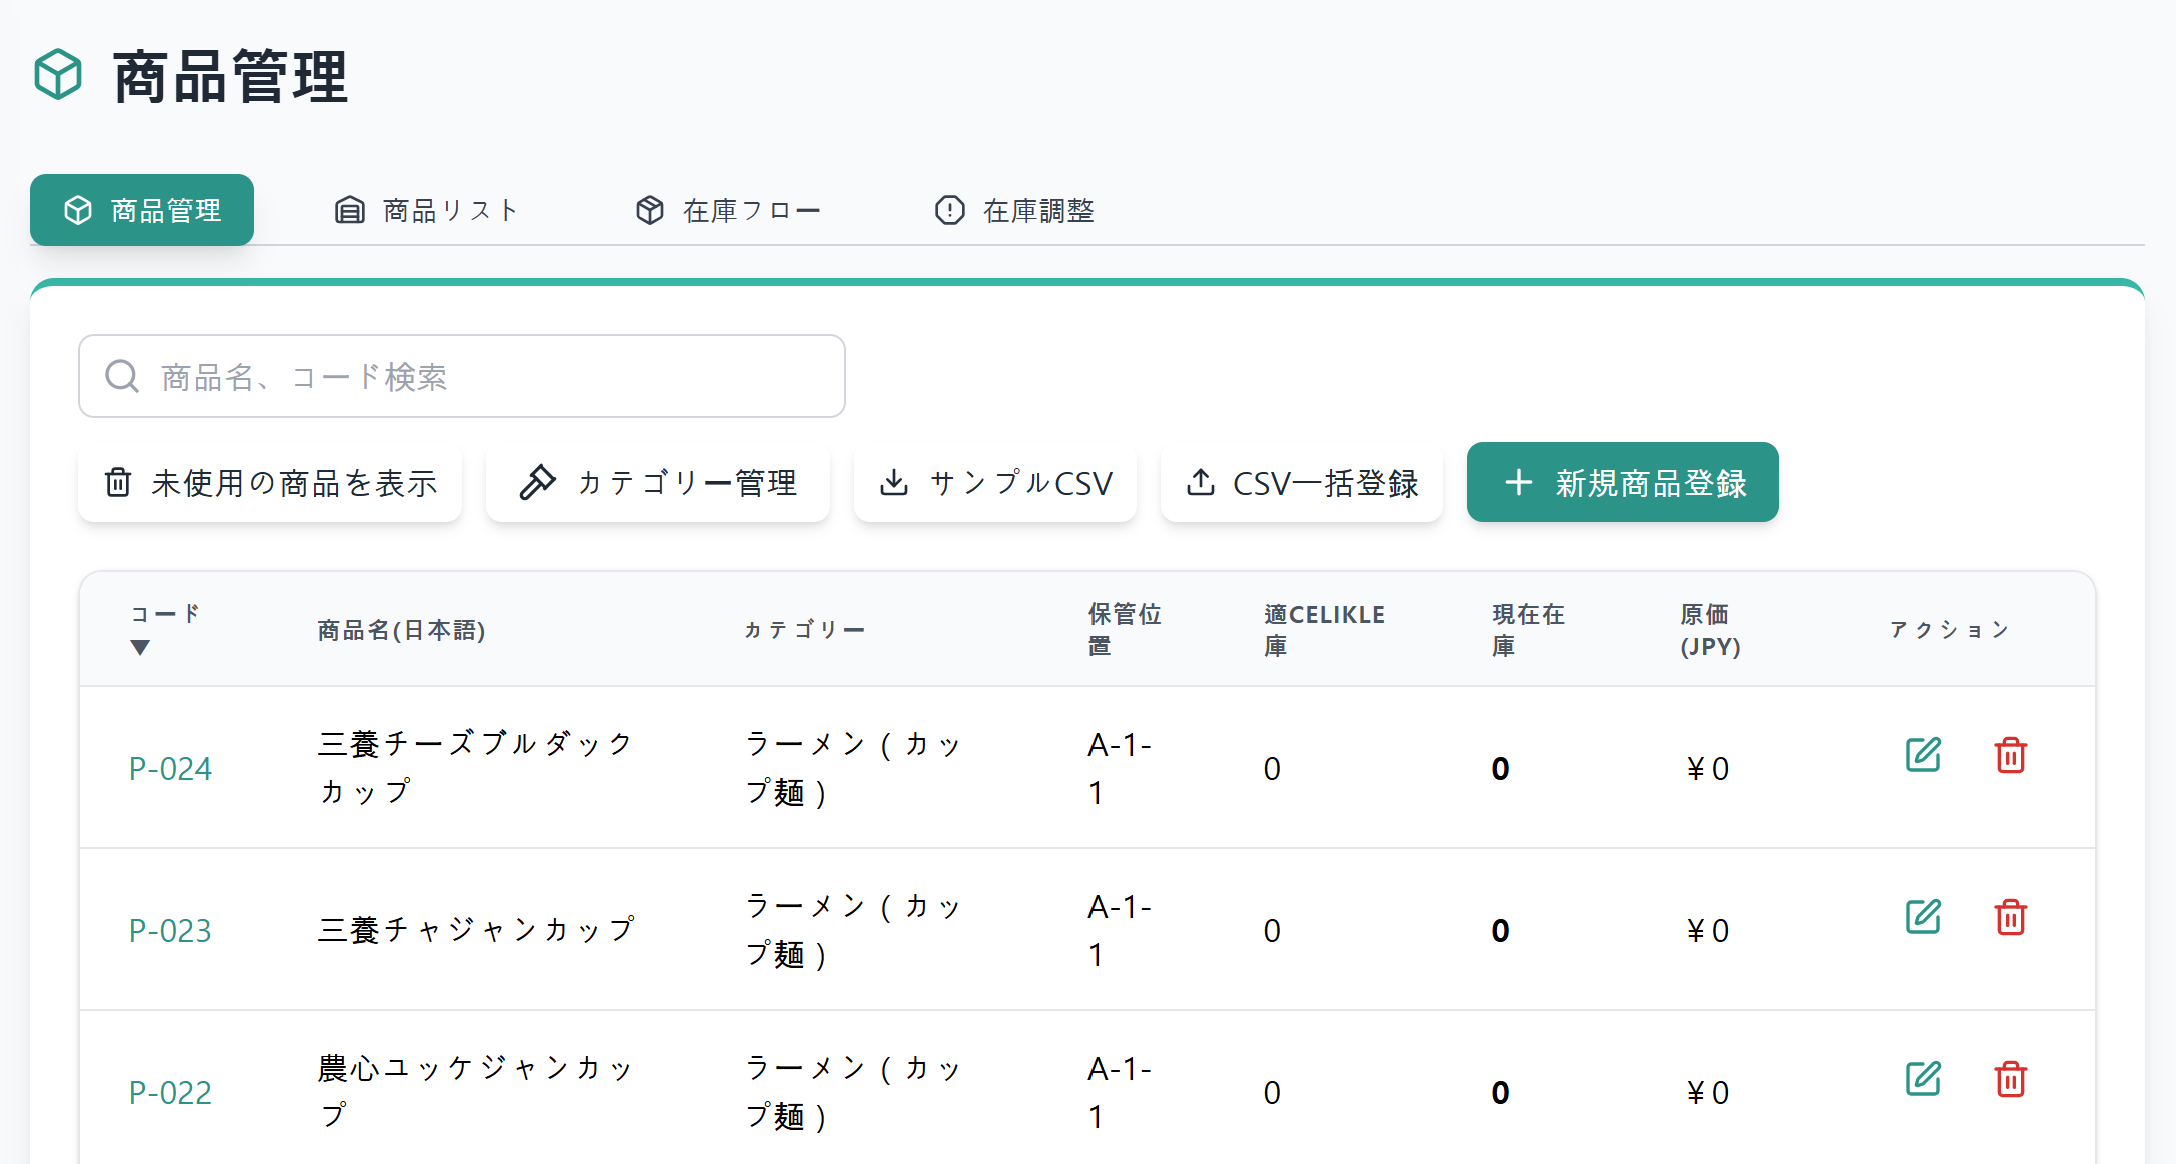Open product details via P-024 link
The width and height of the screenshot is (2176, 1164).
tap(170, 768)
